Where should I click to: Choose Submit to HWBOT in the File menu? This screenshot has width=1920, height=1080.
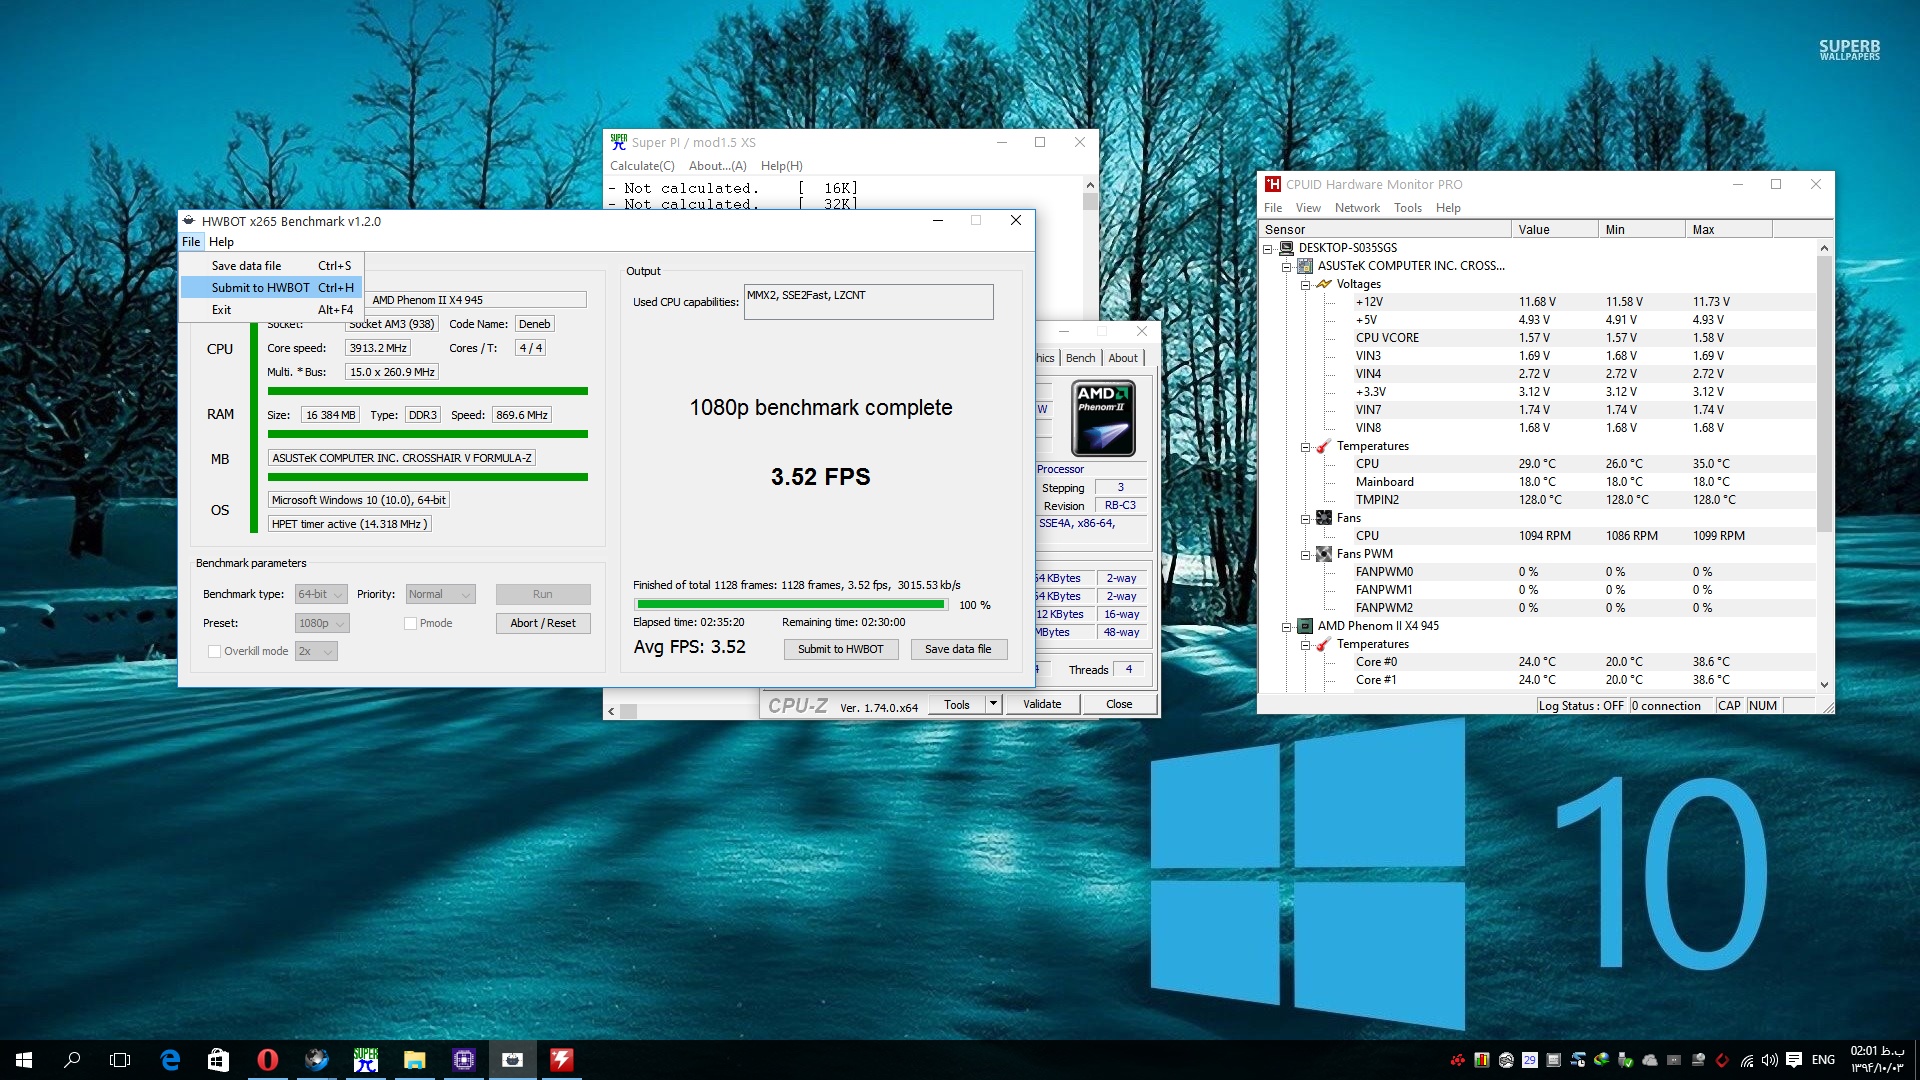[x=271, y=288]
